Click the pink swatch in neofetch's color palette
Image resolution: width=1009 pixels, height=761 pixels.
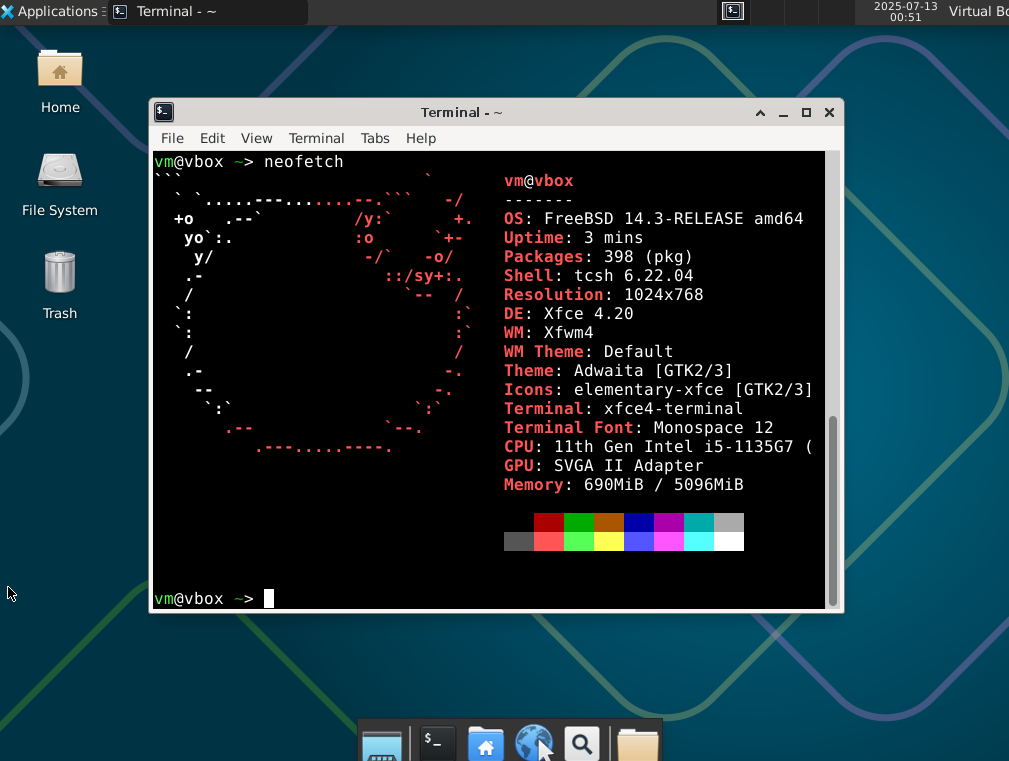[669, 542]
